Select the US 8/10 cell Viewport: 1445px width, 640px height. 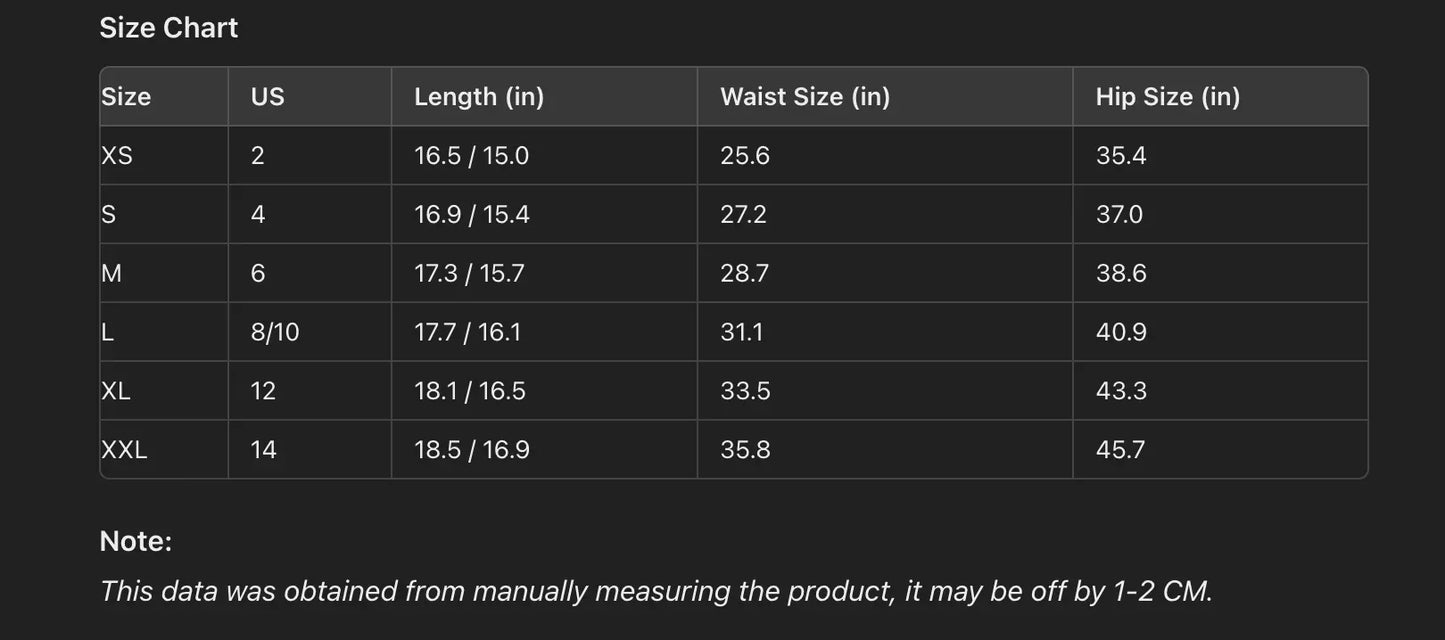[275, 332]
